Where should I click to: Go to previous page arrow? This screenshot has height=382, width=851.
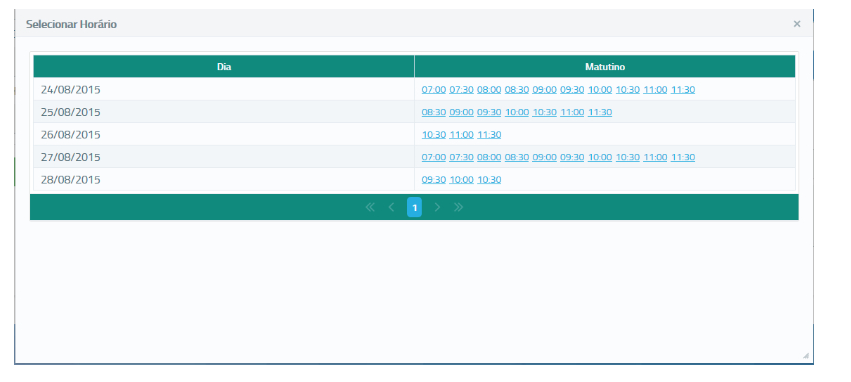coord(391,207)
